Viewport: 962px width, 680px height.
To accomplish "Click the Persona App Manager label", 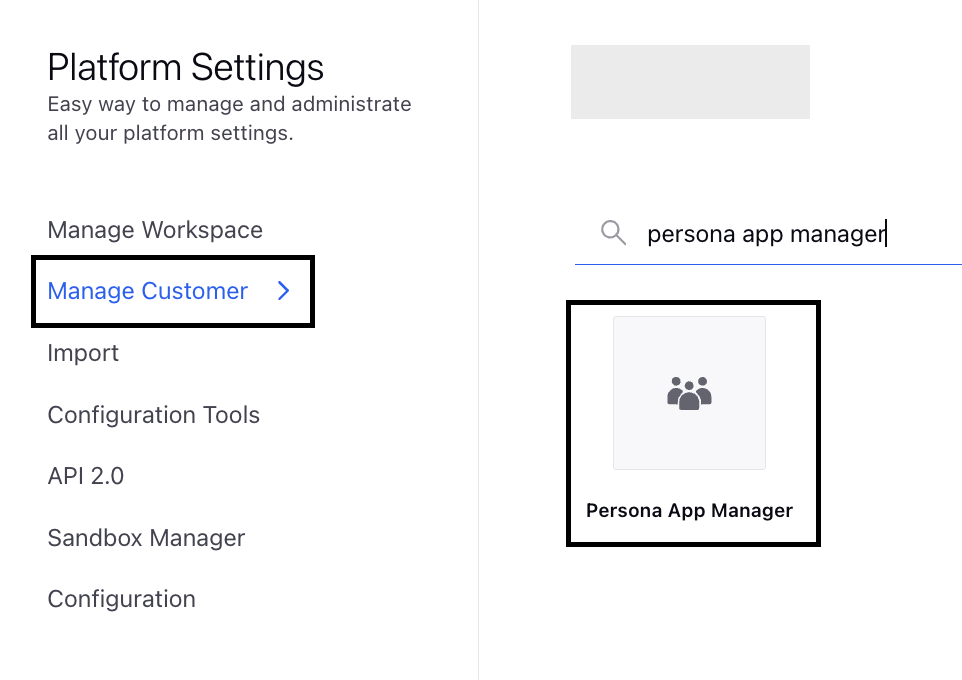I will pos(690,511).
